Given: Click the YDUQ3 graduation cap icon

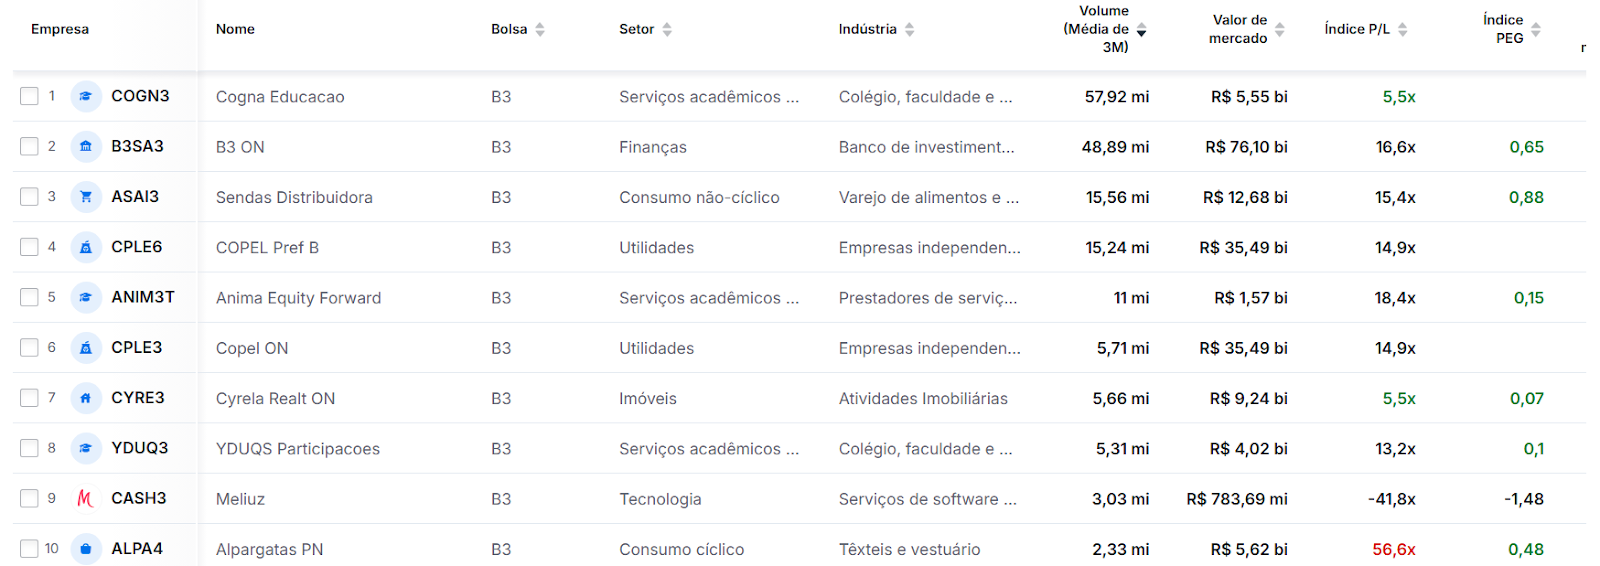Looking at the screenshot, I should point(86,448).
